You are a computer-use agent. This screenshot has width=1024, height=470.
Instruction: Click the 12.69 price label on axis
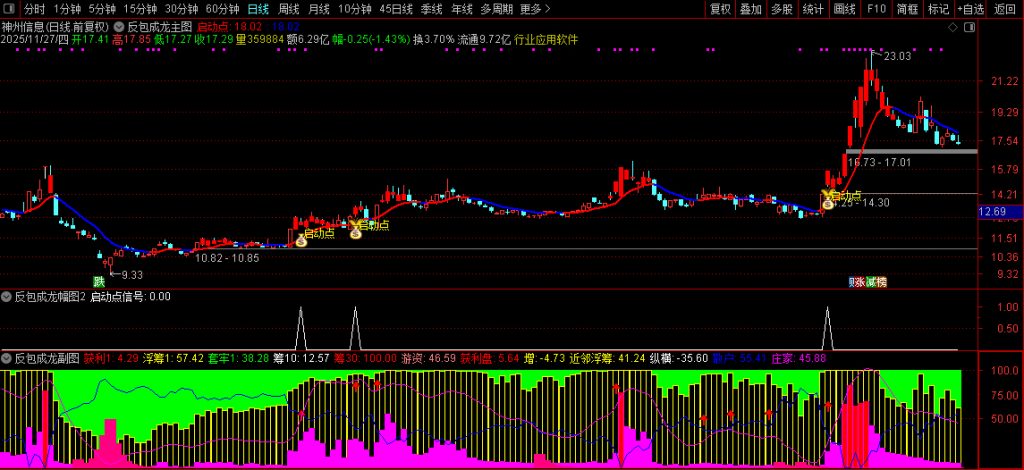[x=992, y=212]
